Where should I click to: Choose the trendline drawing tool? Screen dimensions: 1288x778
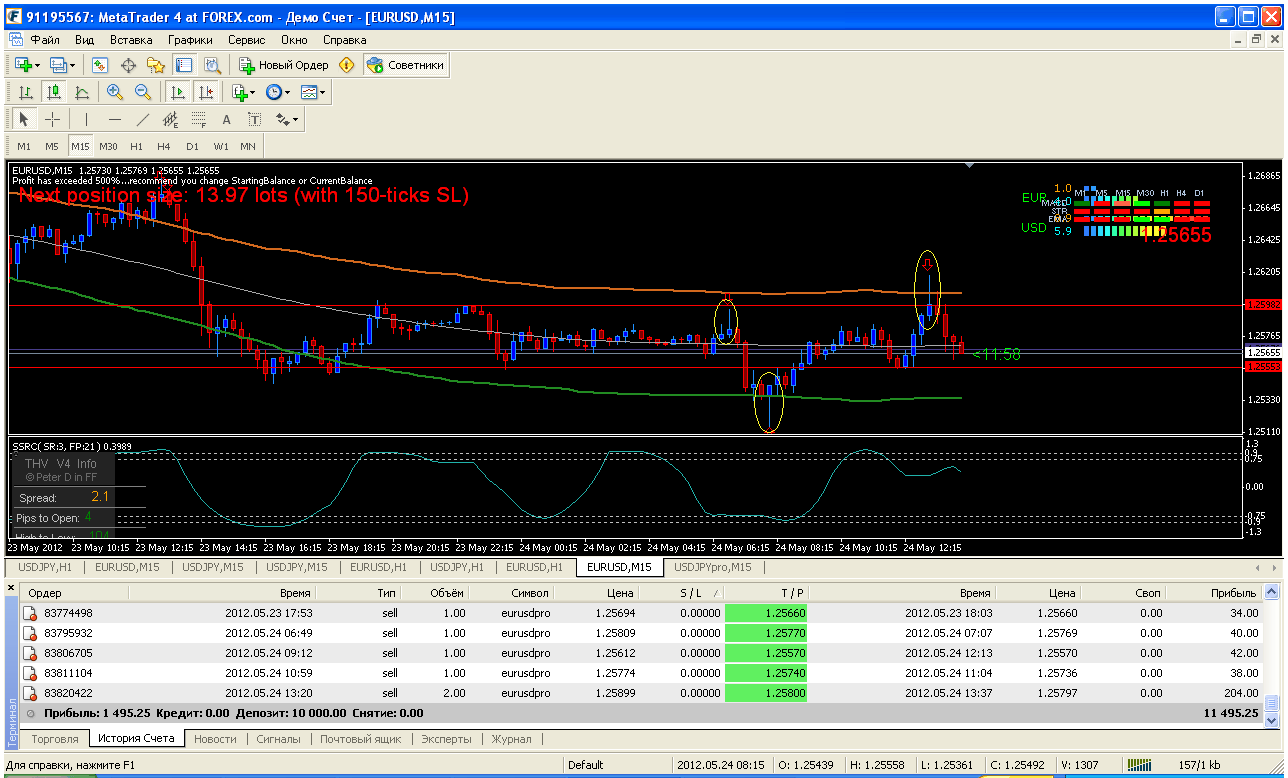[x=143, y=119]
